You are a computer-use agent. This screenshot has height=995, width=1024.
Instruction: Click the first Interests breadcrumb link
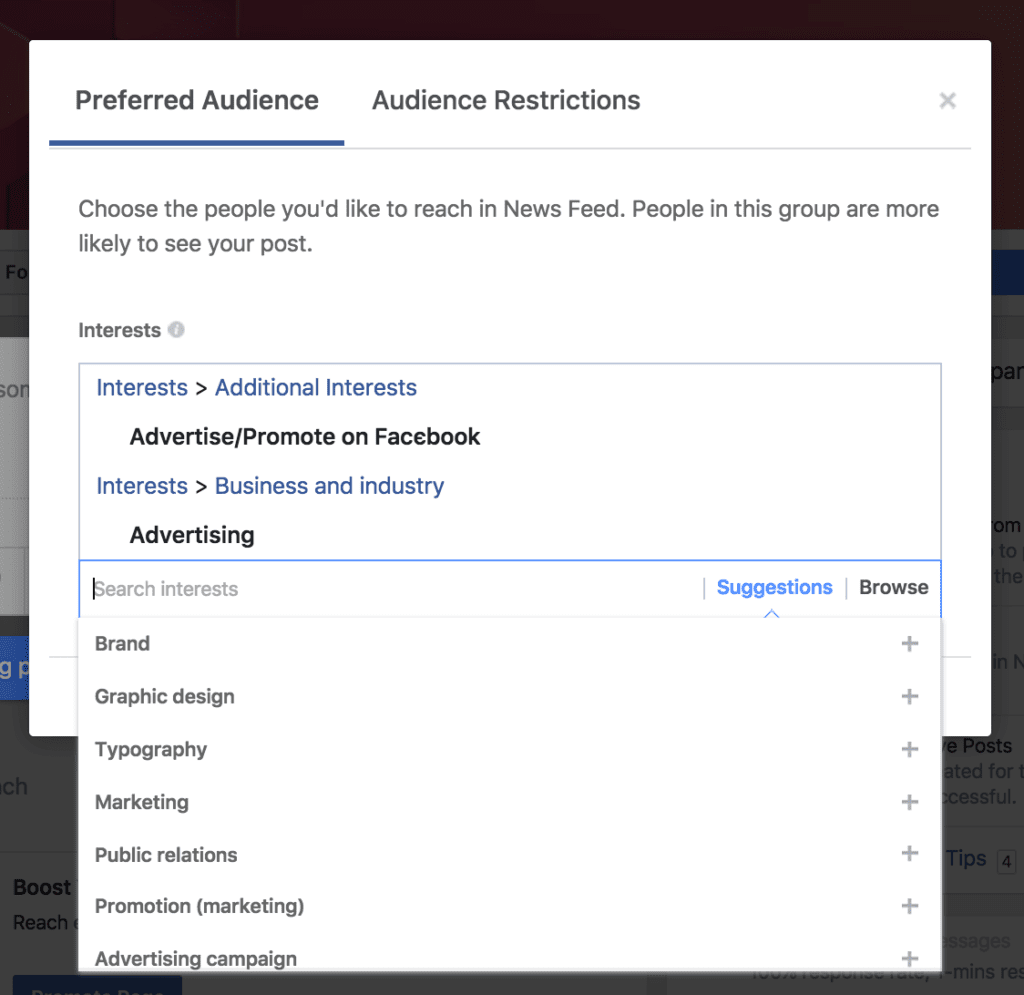tap(141, 387)
